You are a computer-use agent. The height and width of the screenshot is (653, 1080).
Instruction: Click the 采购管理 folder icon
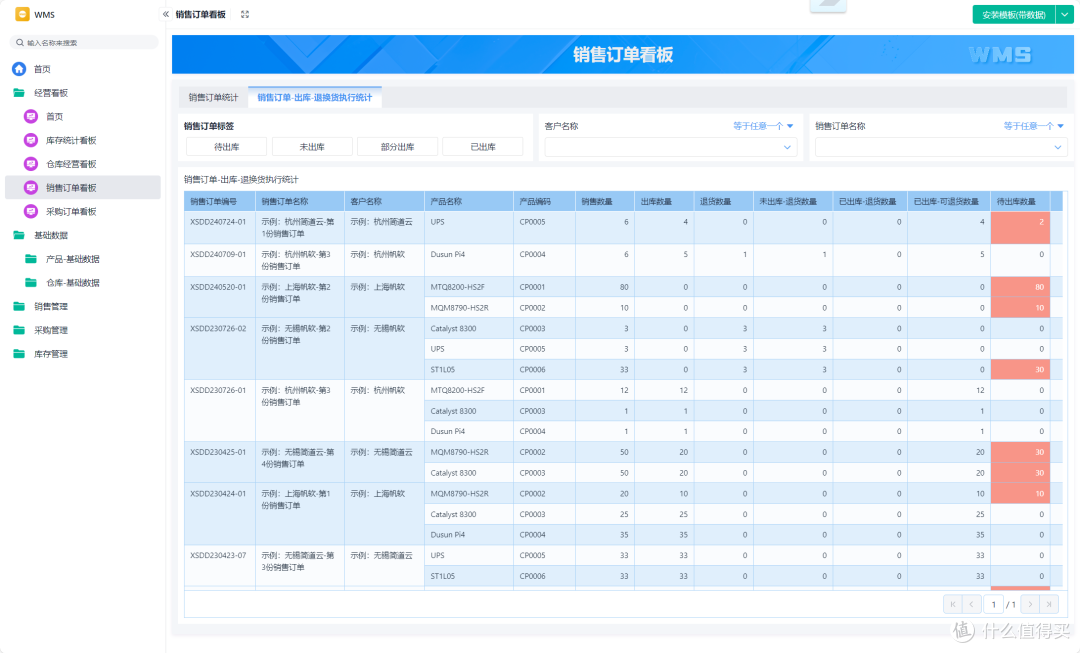point(19,330)
